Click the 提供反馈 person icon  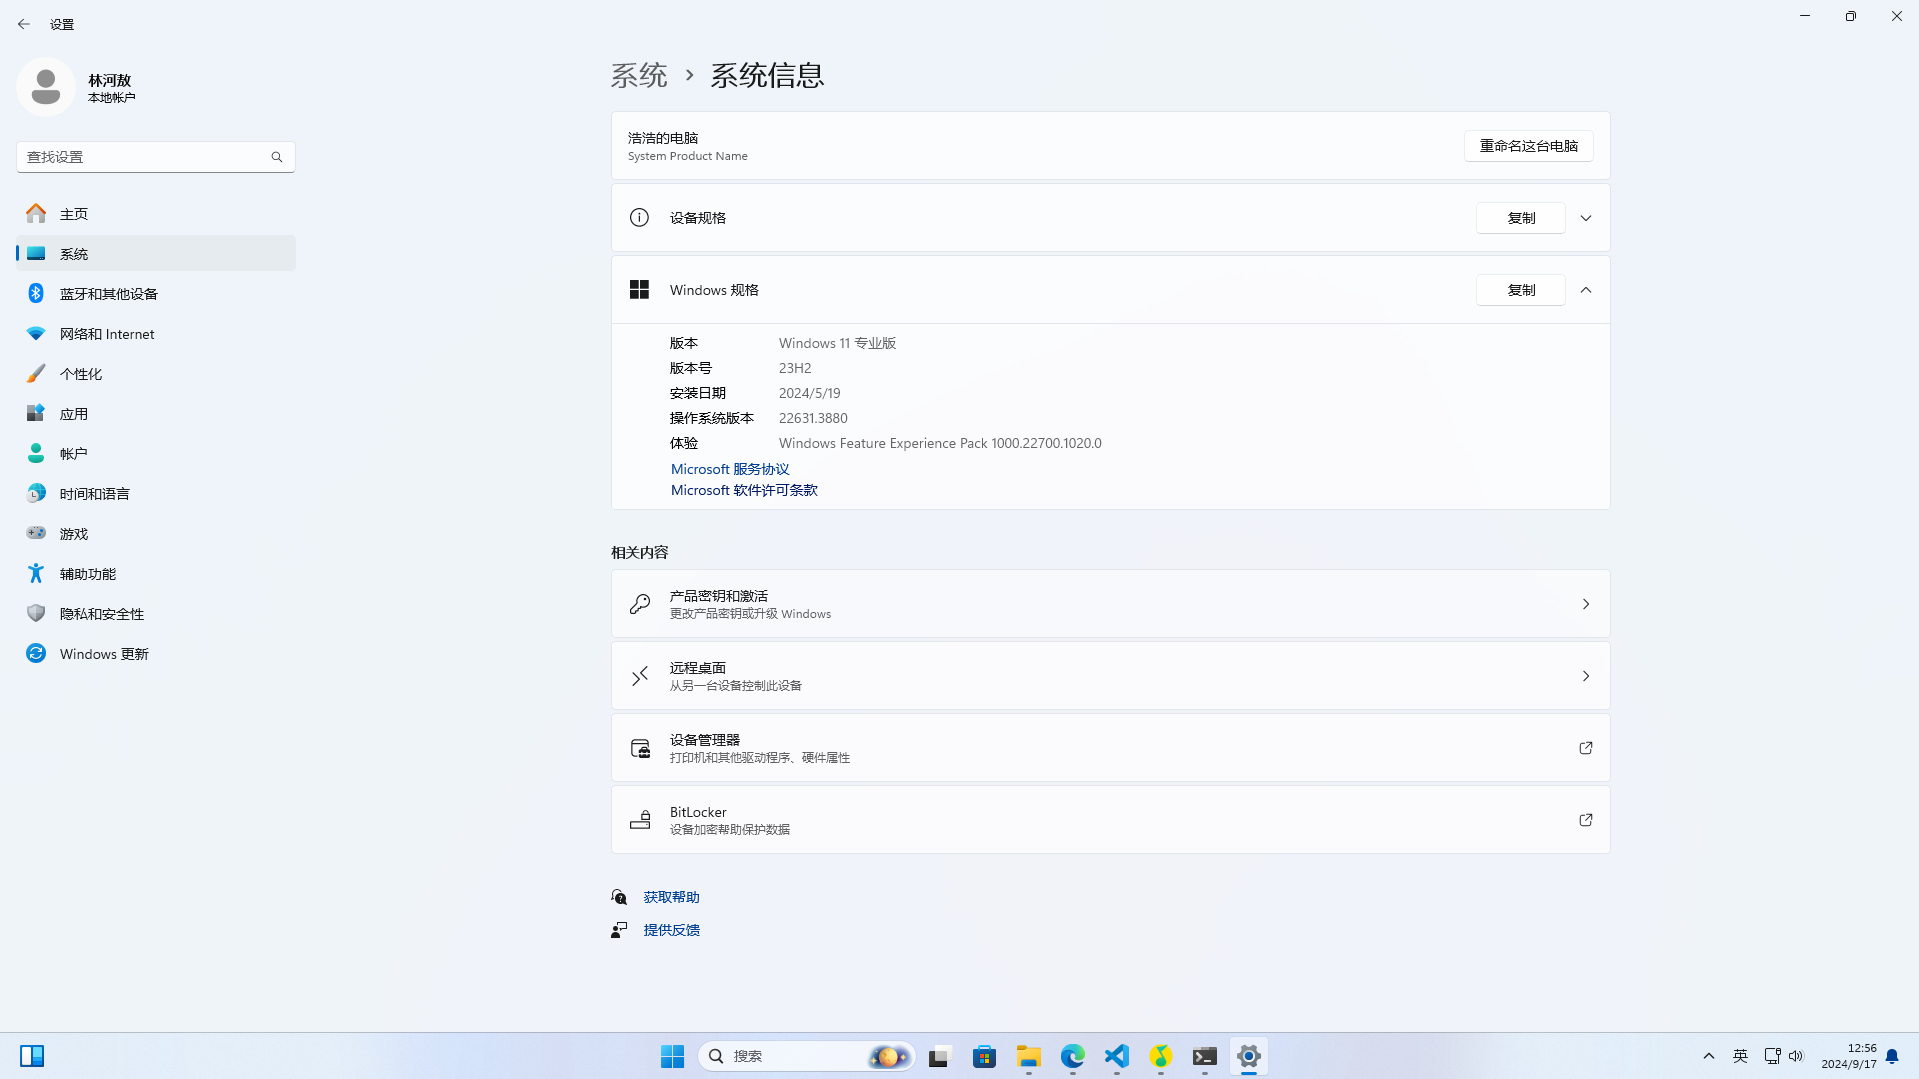(x=619, y=930)
